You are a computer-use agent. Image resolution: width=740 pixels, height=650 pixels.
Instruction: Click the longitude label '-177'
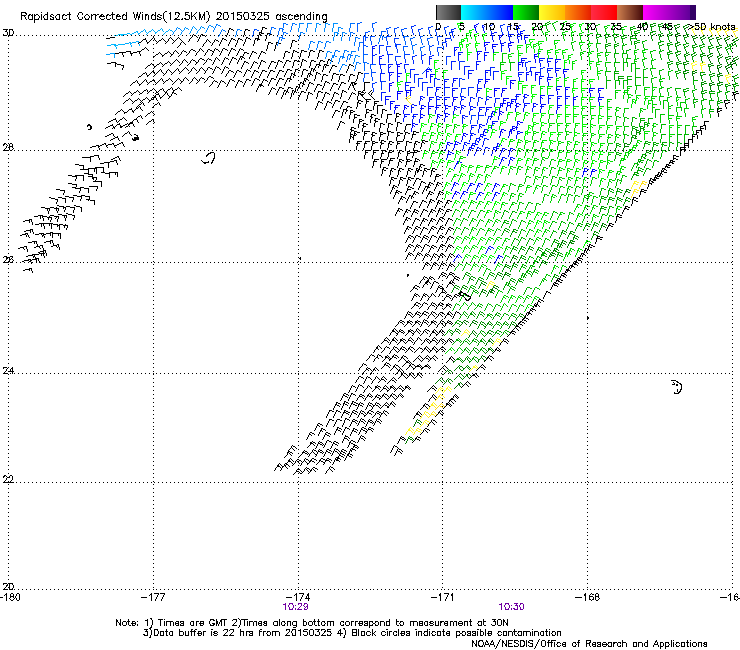(x=153, y=597)
